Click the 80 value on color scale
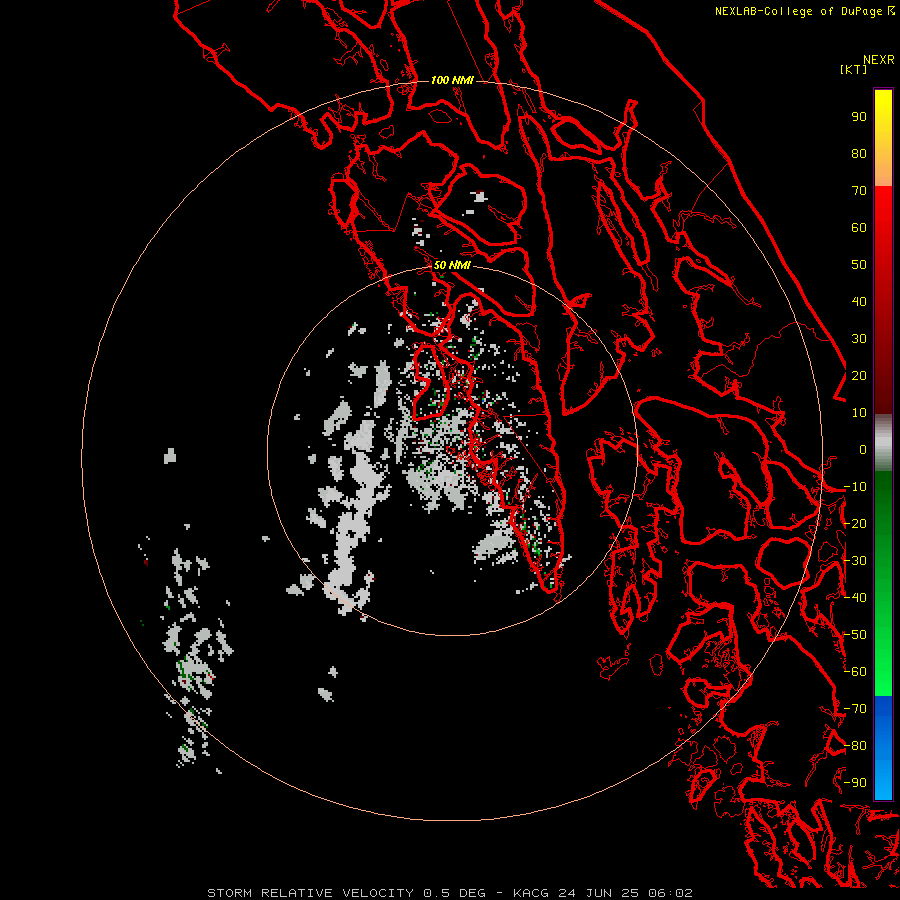This screenshot has height=900, width=900. click(859, 154)
